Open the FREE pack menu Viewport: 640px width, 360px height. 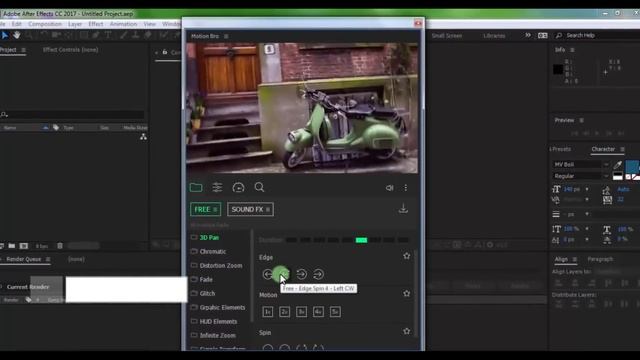pyautogui.click(x=205, y=209)
